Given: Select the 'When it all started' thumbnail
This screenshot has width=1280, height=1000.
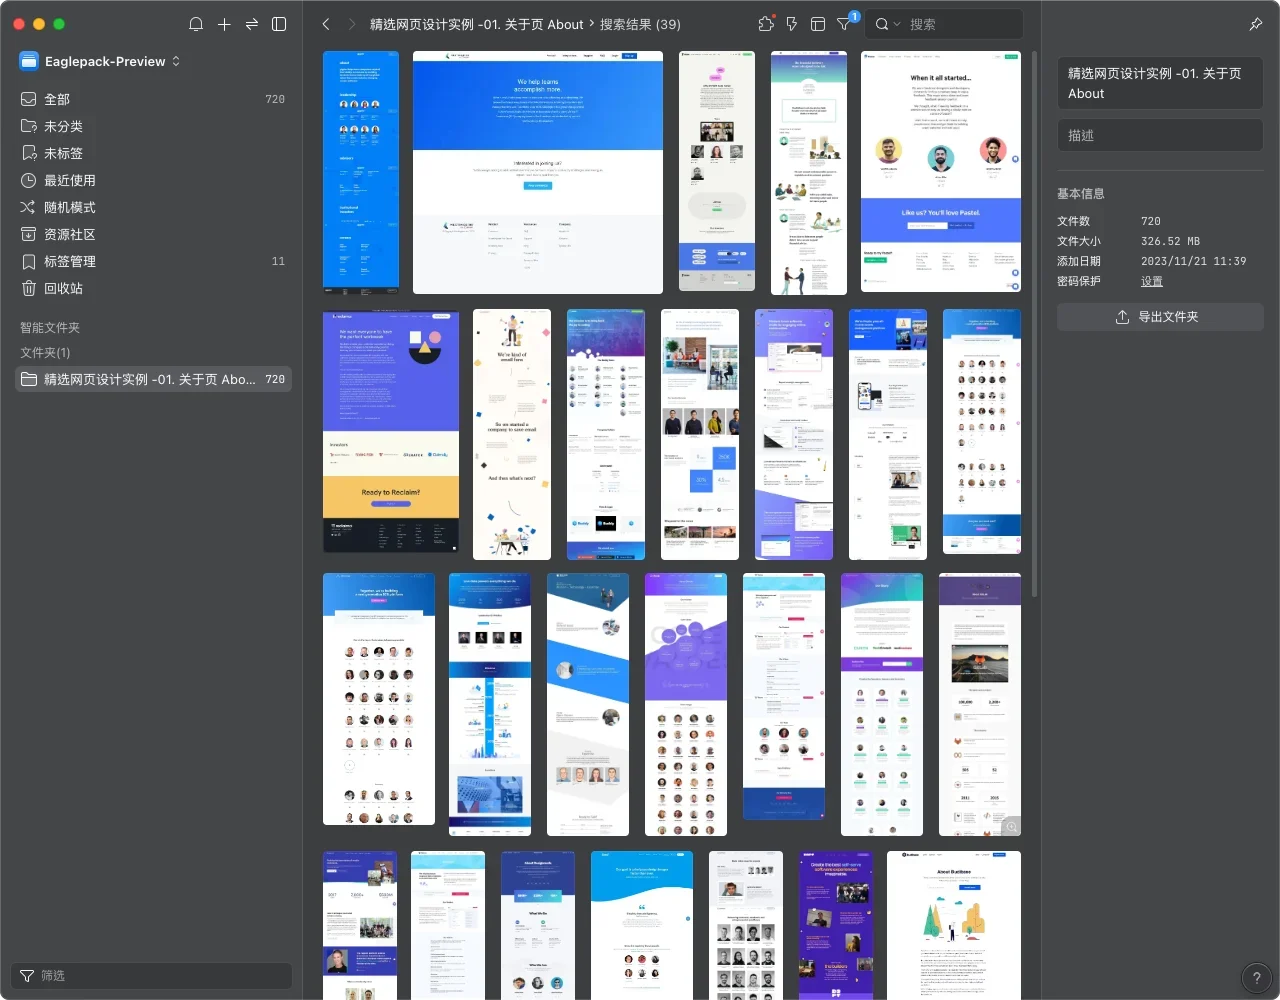Looking at the screenshot, I should tap(941, 172).
